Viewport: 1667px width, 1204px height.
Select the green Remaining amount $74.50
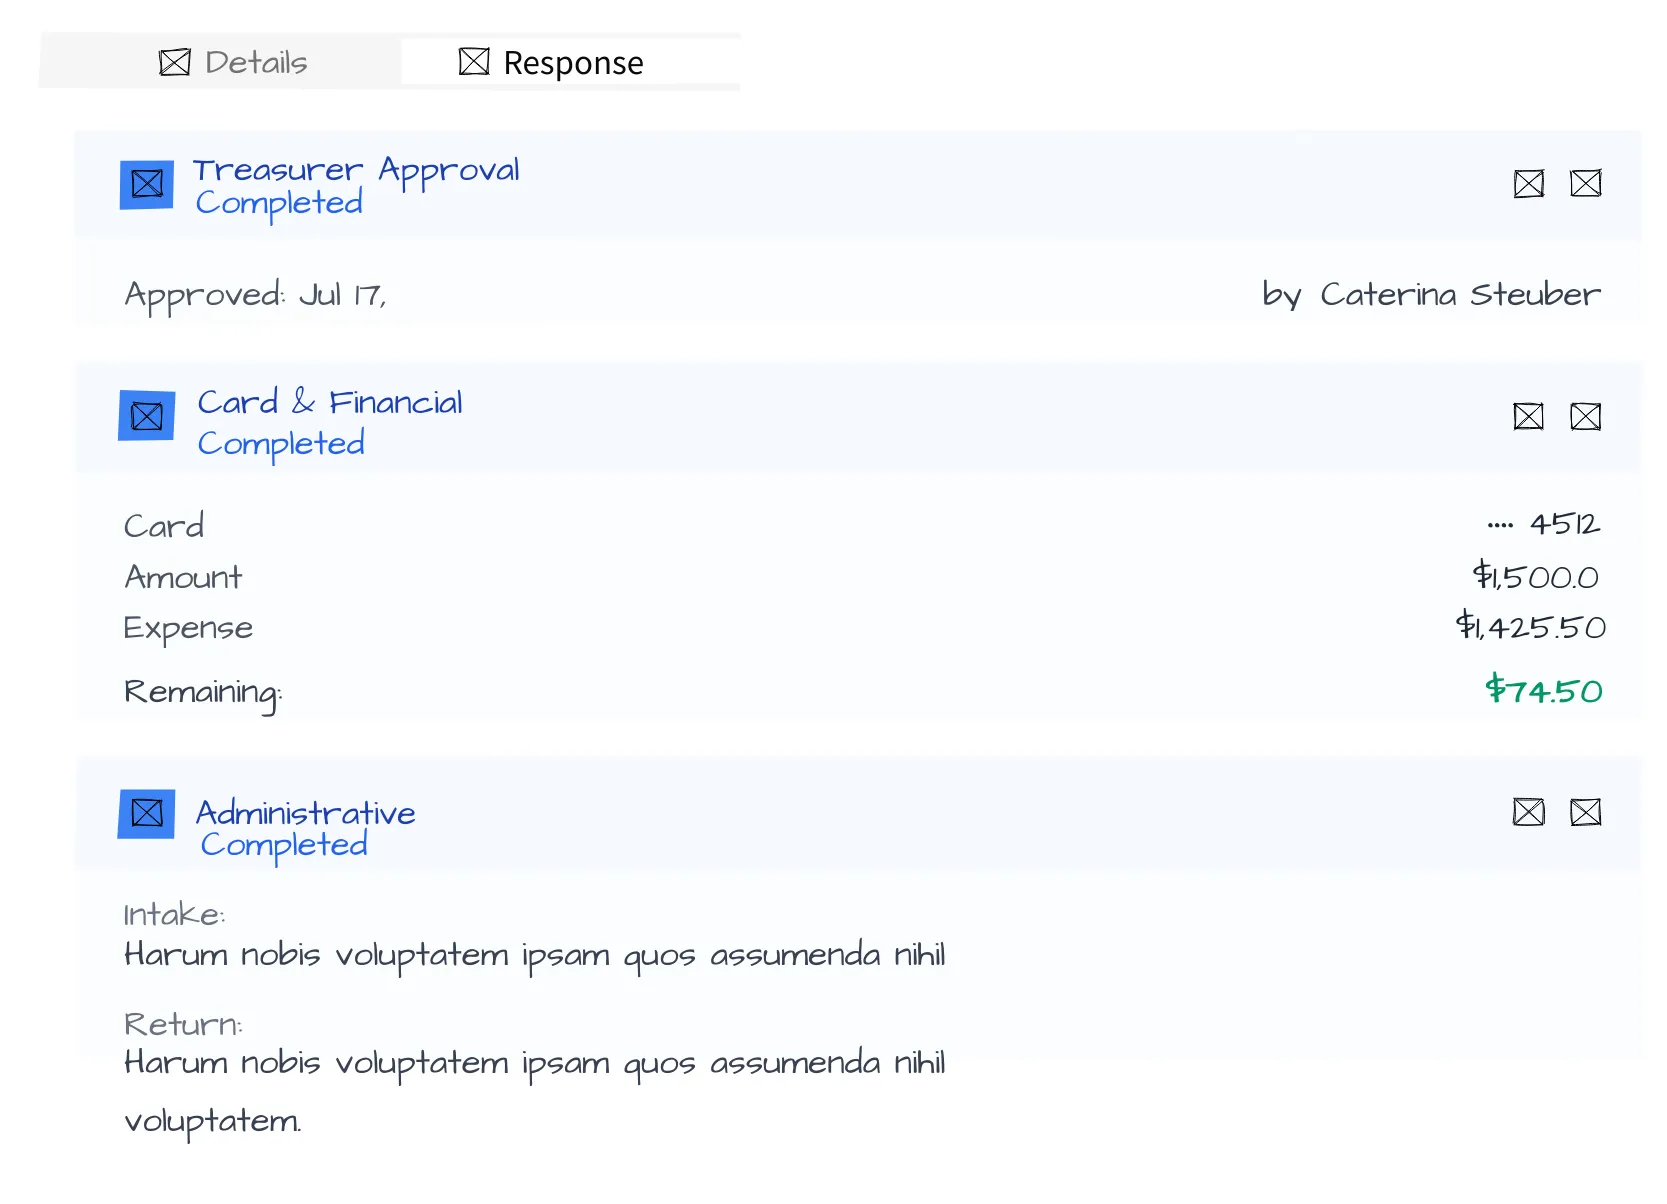tap(1545, 690)
